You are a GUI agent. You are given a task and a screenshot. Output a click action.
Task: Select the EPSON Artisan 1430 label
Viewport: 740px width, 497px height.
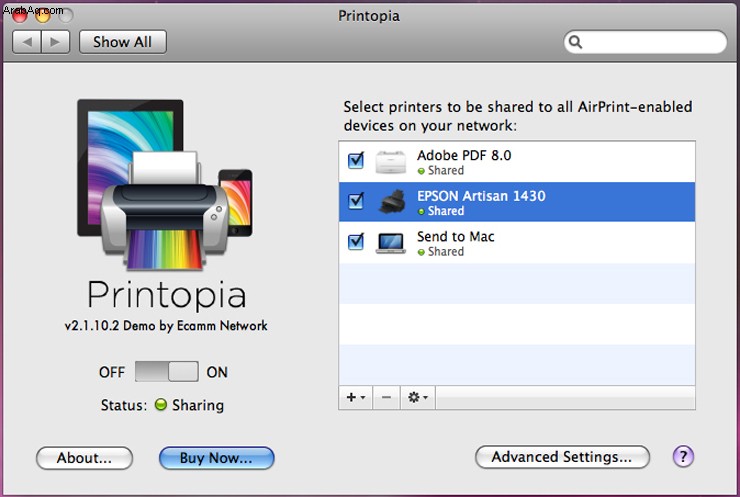(481, 196)
